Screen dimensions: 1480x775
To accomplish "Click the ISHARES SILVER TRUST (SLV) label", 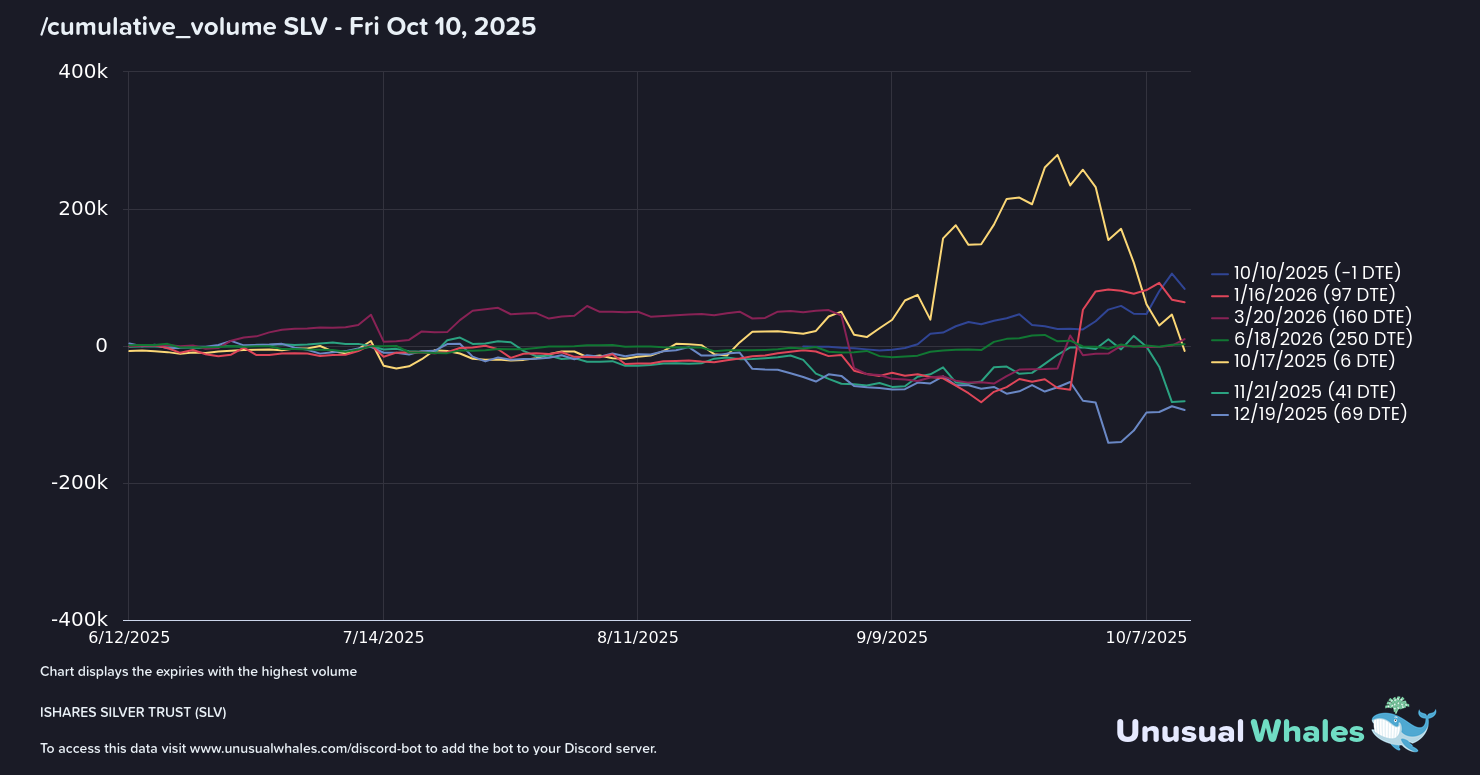I will point(133,712).
